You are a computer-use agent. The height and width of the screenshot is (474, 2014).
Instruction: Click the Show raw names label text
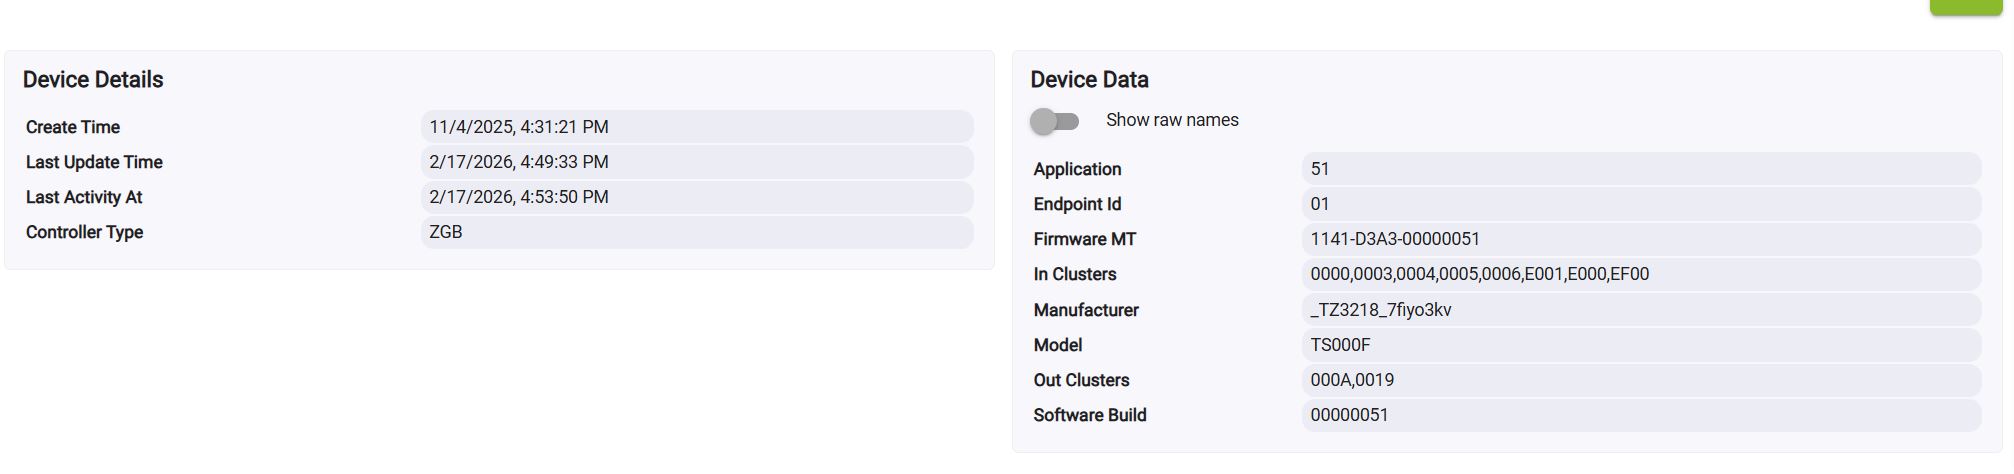tap(1172, 120)
